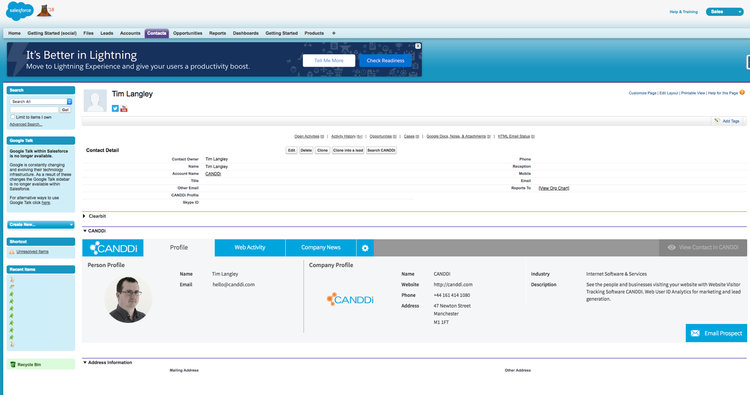Click the sidebar search text field
Image resolution: width=750 pixels, height=395 pixels.
tap(34, 110)
